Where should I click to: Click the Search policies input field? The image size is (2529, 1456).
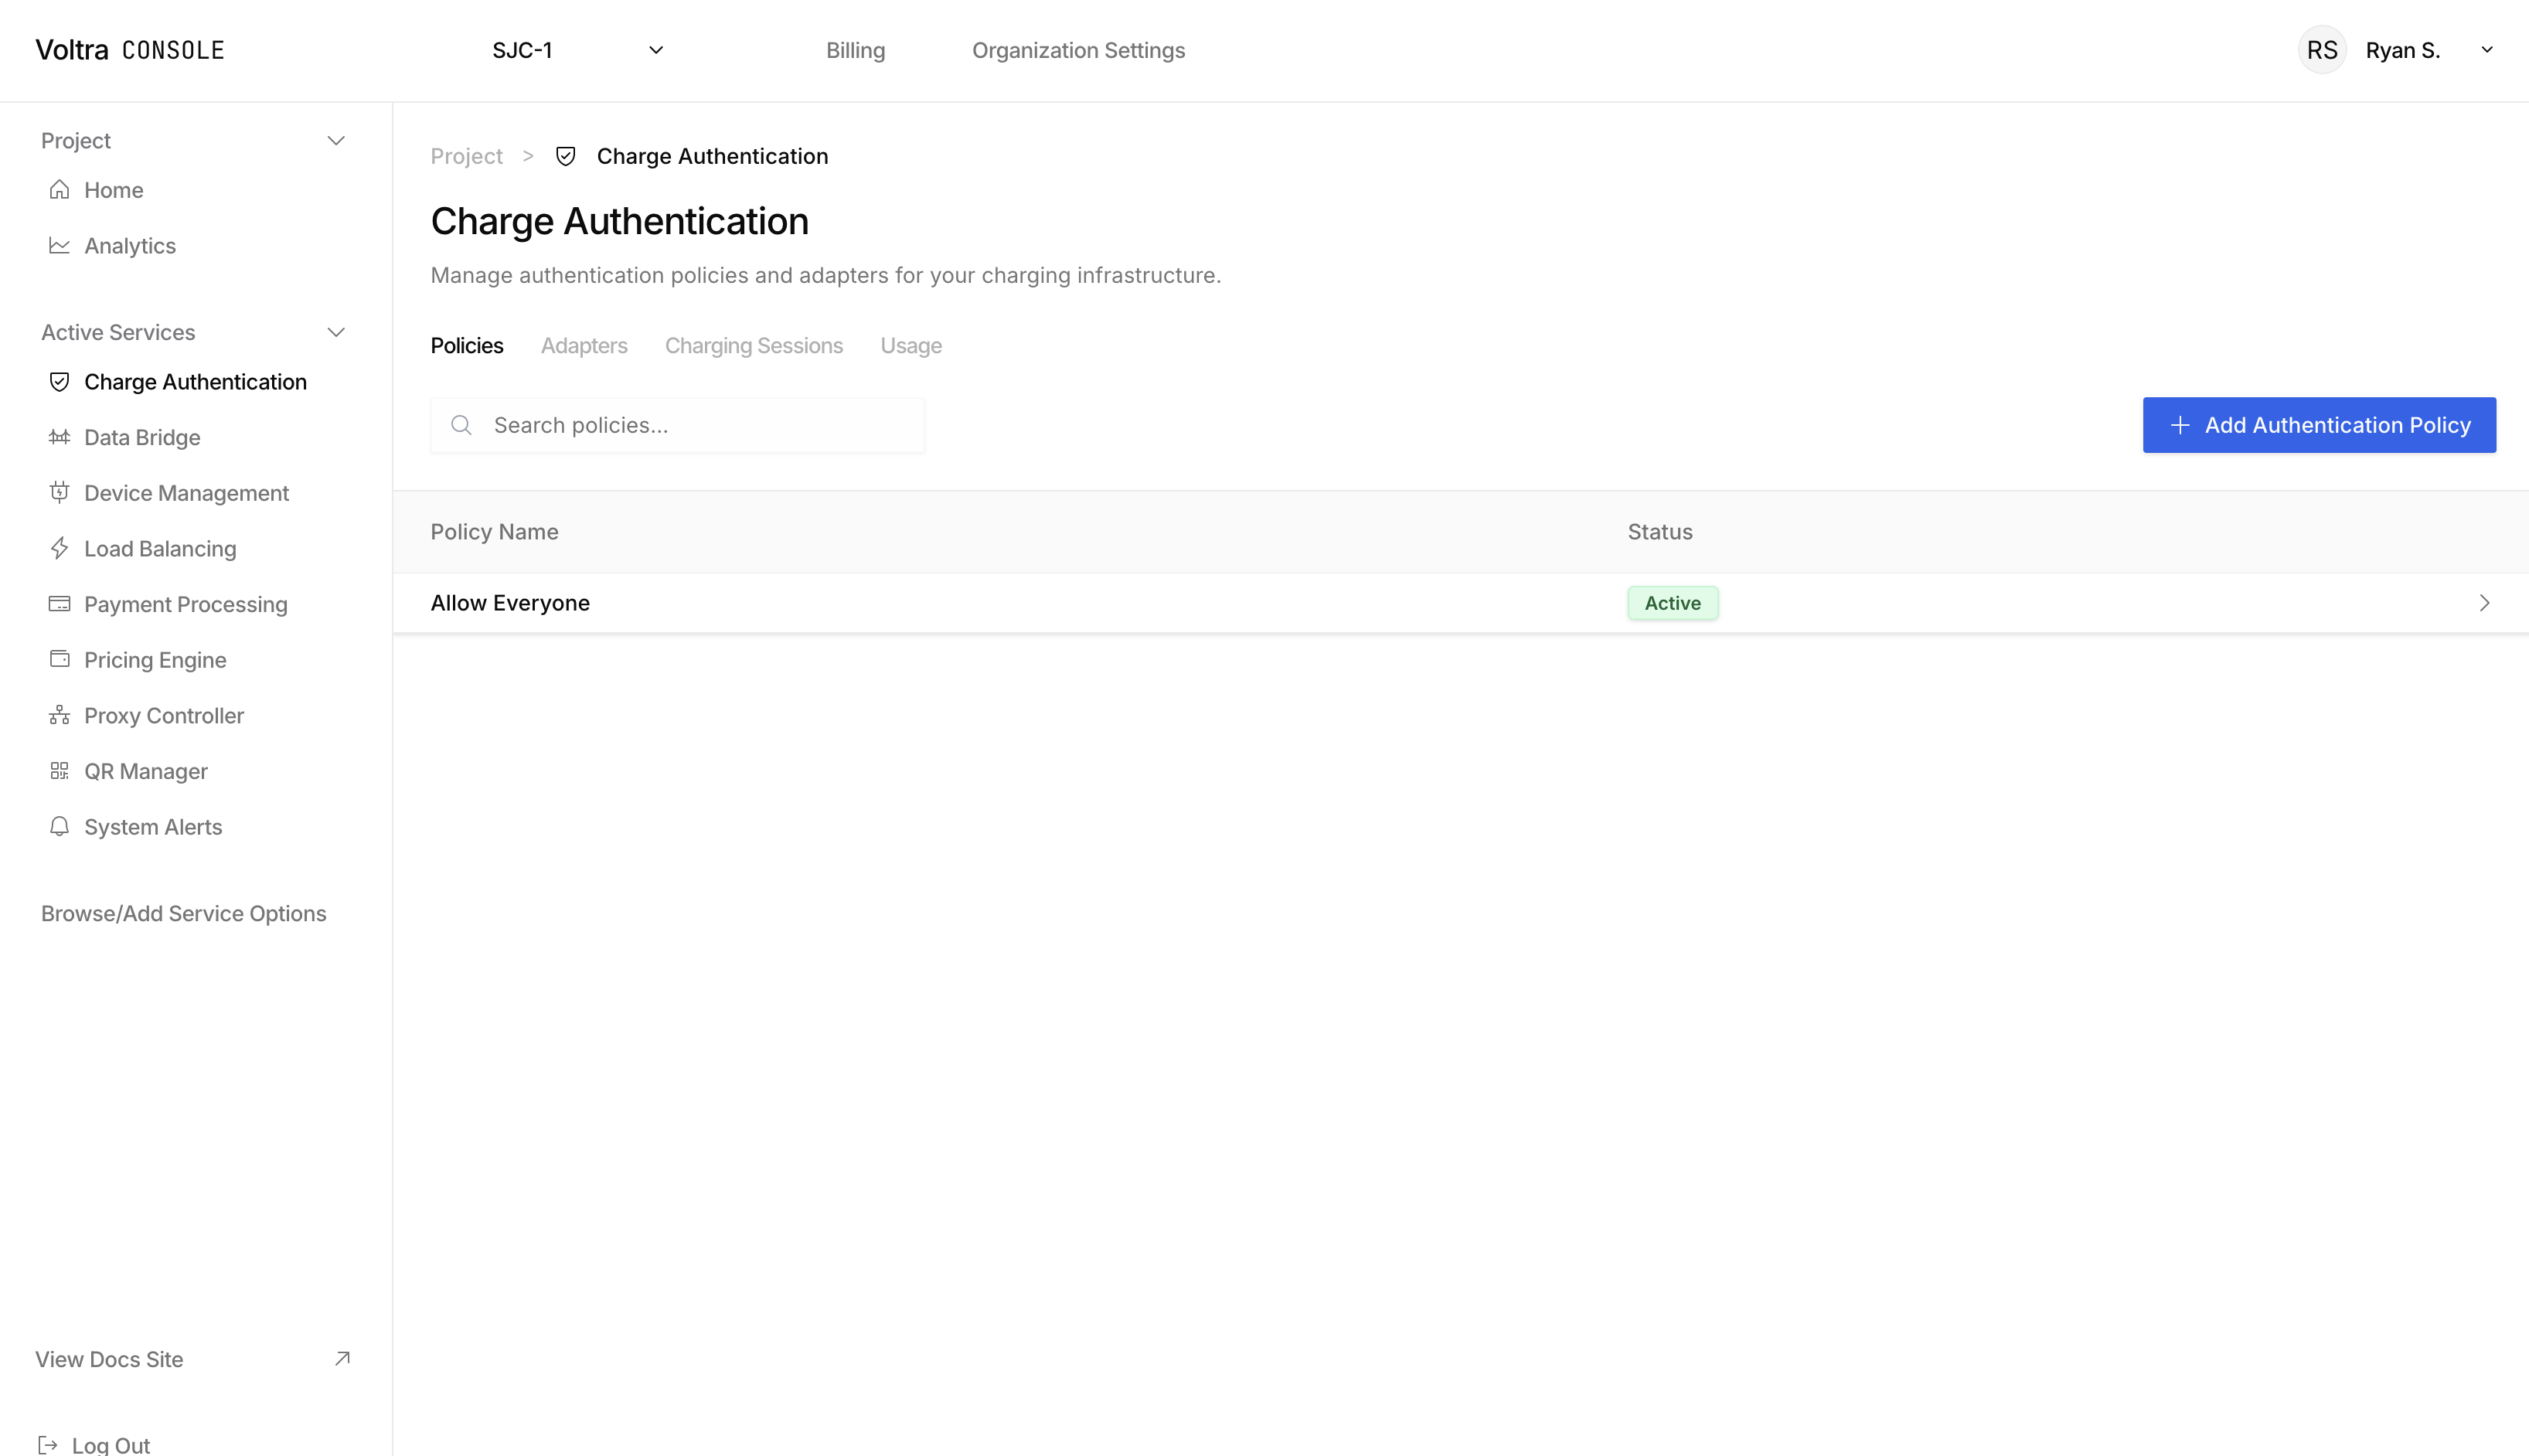677,425
